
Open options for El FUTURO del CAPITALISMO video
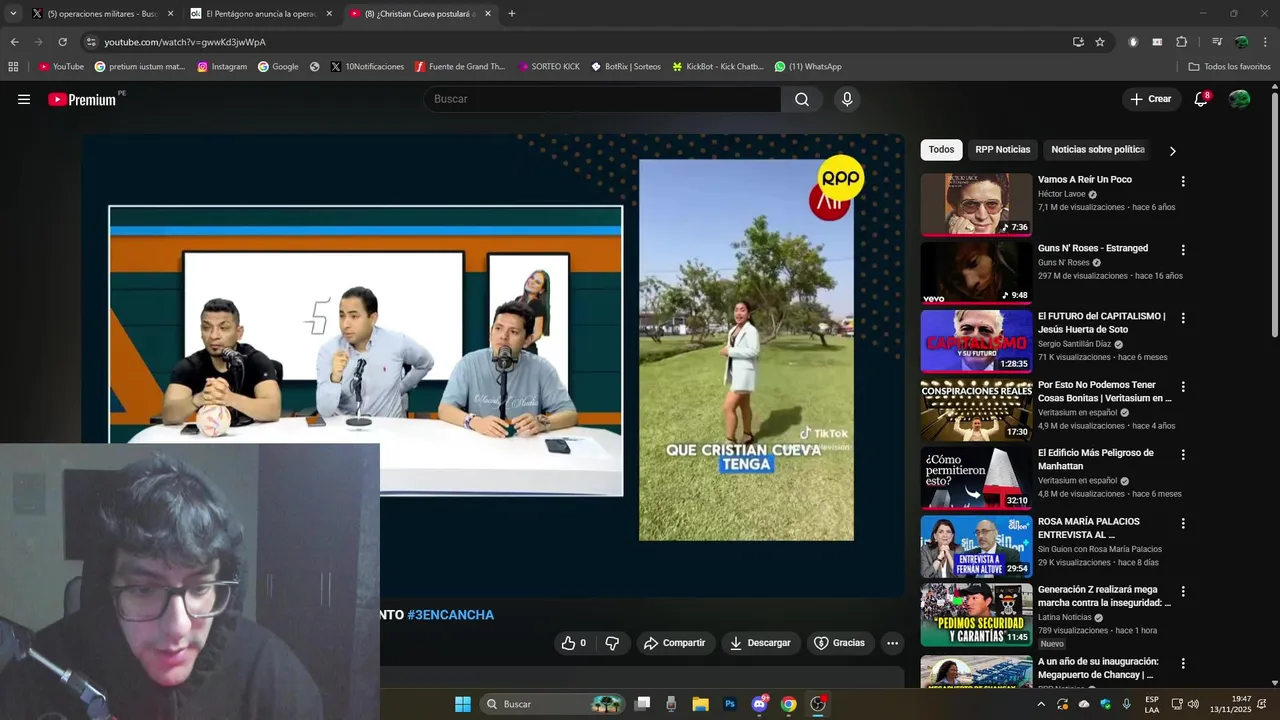pos(1183,318)
